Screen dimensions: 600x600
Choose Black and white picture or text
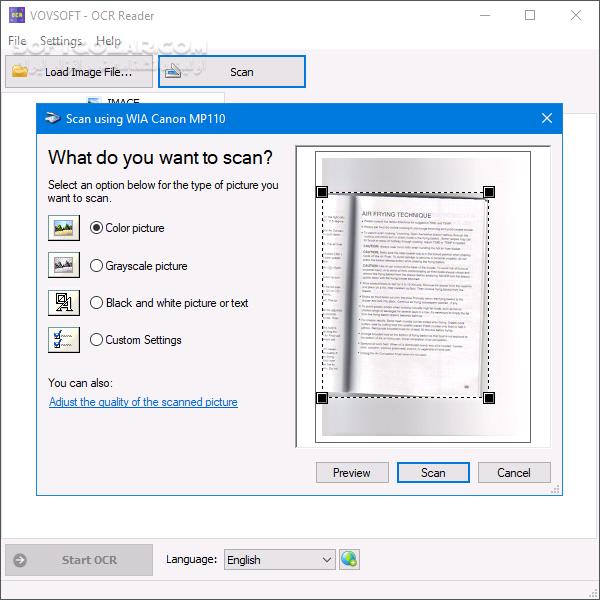tap(96, 303)
